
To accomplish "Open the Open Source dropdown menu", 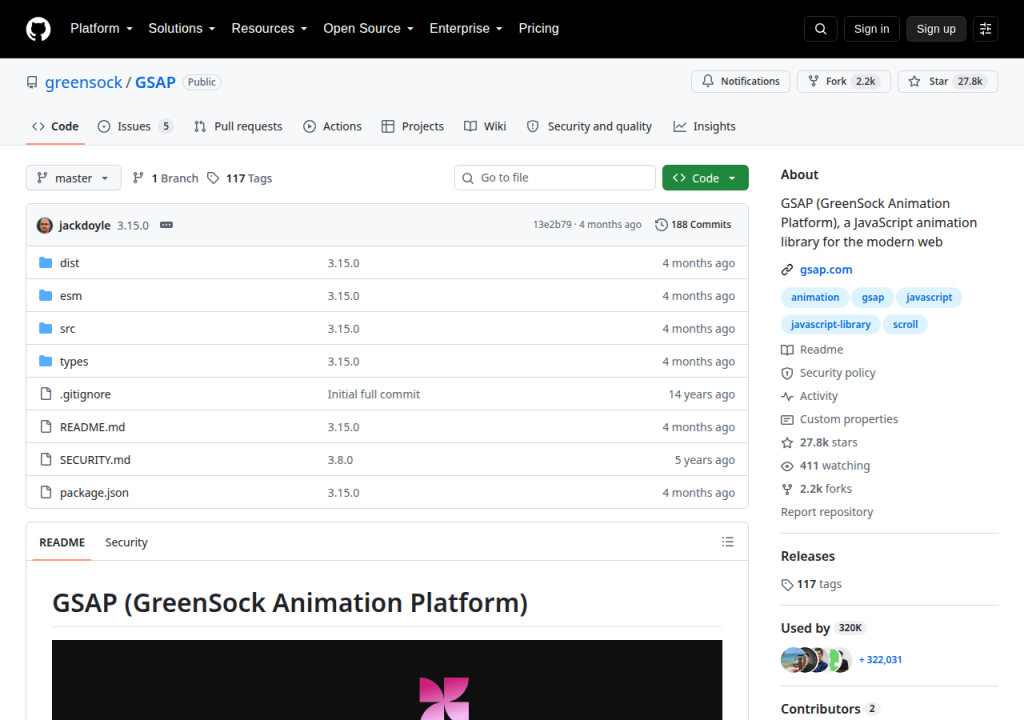I will pos(368,29).
